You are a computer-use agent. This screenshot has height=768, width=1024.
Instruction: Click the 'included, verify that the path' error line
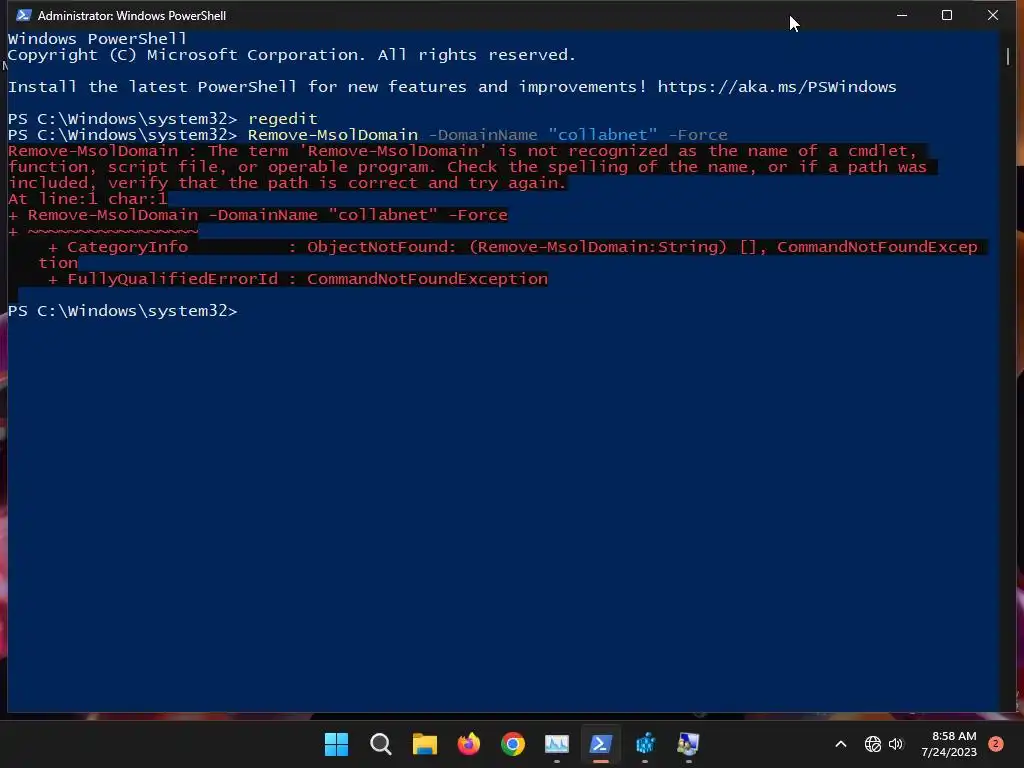[x=287, y=183]
